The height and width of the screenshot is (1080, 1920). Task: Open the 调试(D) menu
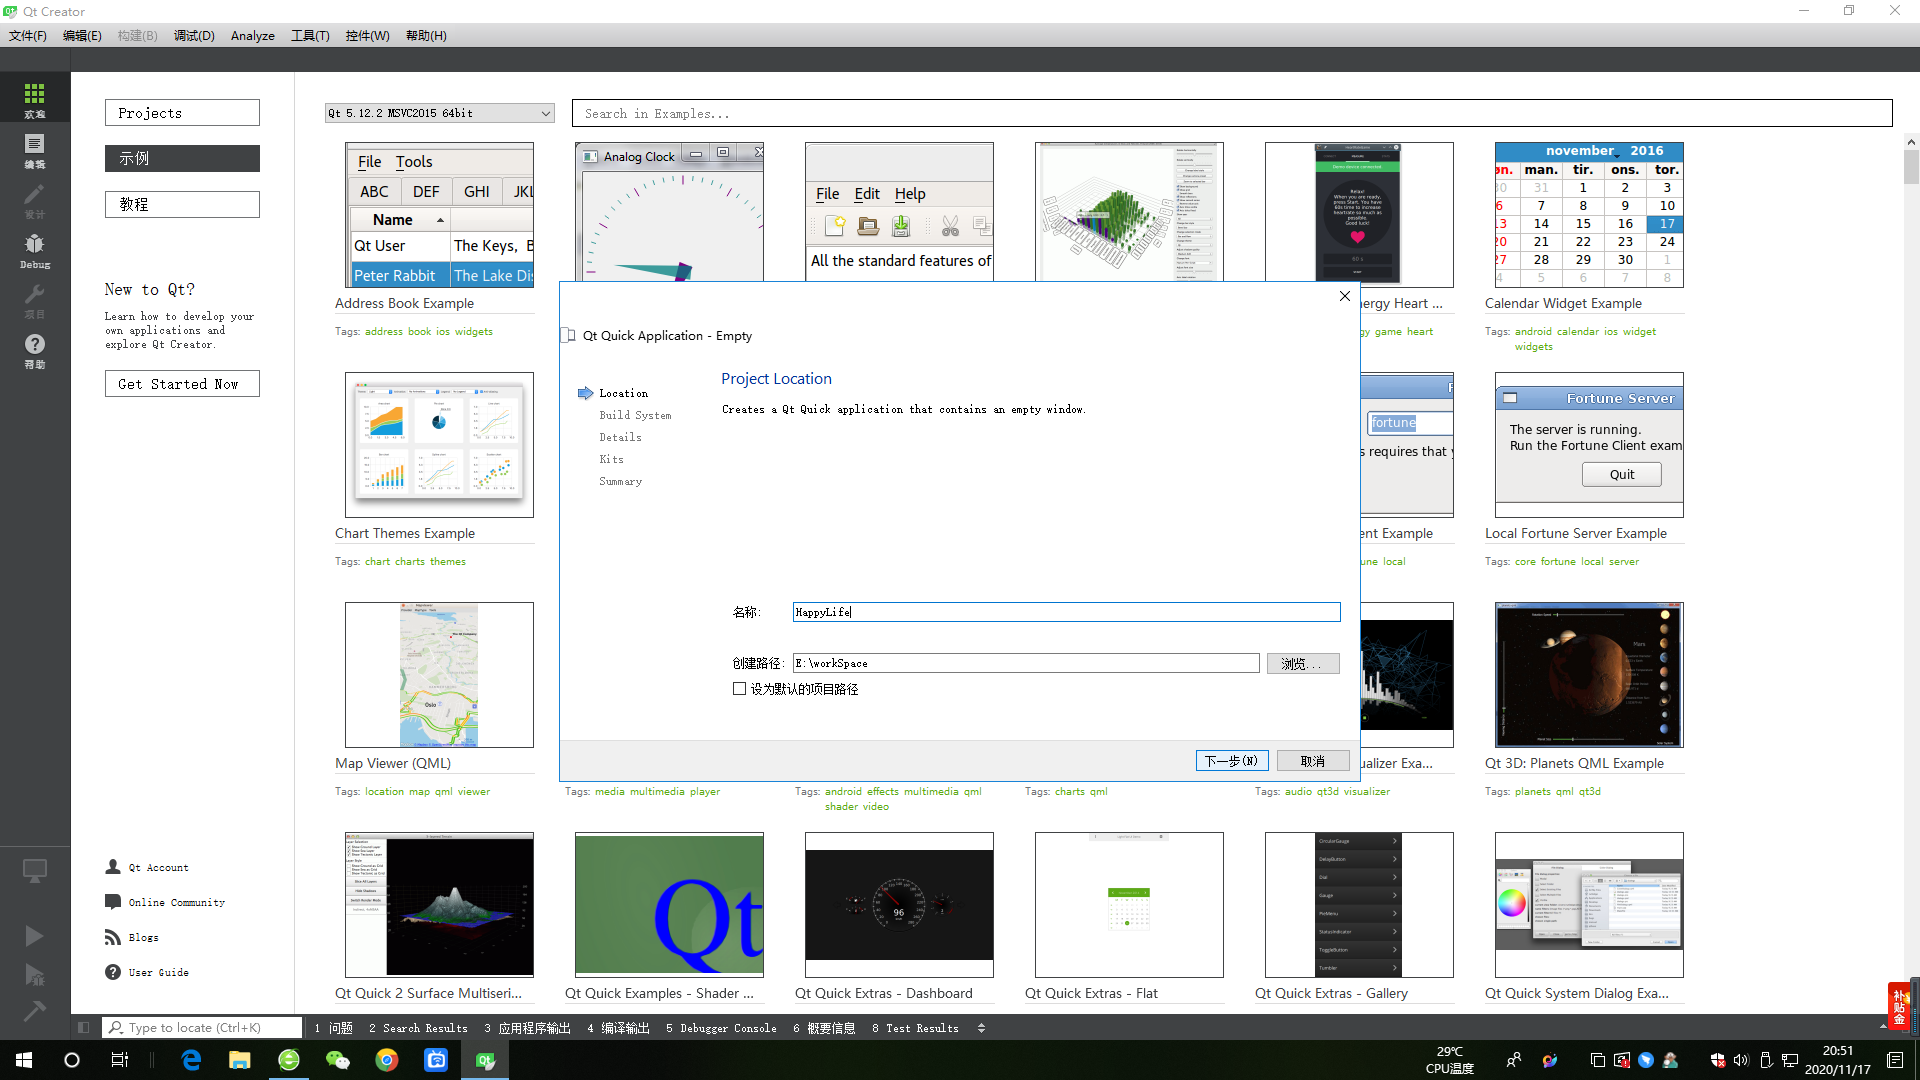tap(194, 35)
